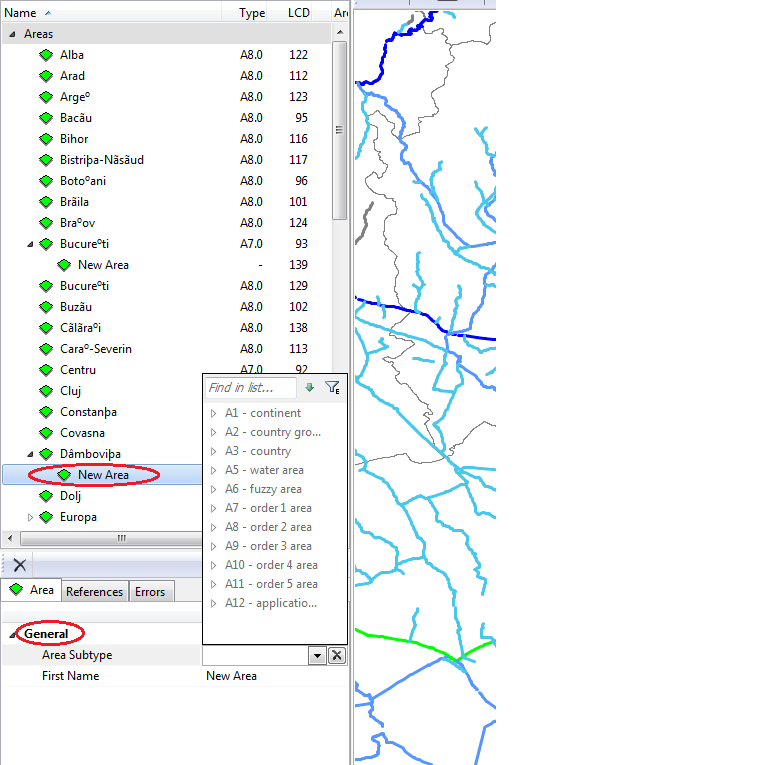Expand the A7 - order 1 area entry

point(213,508)
